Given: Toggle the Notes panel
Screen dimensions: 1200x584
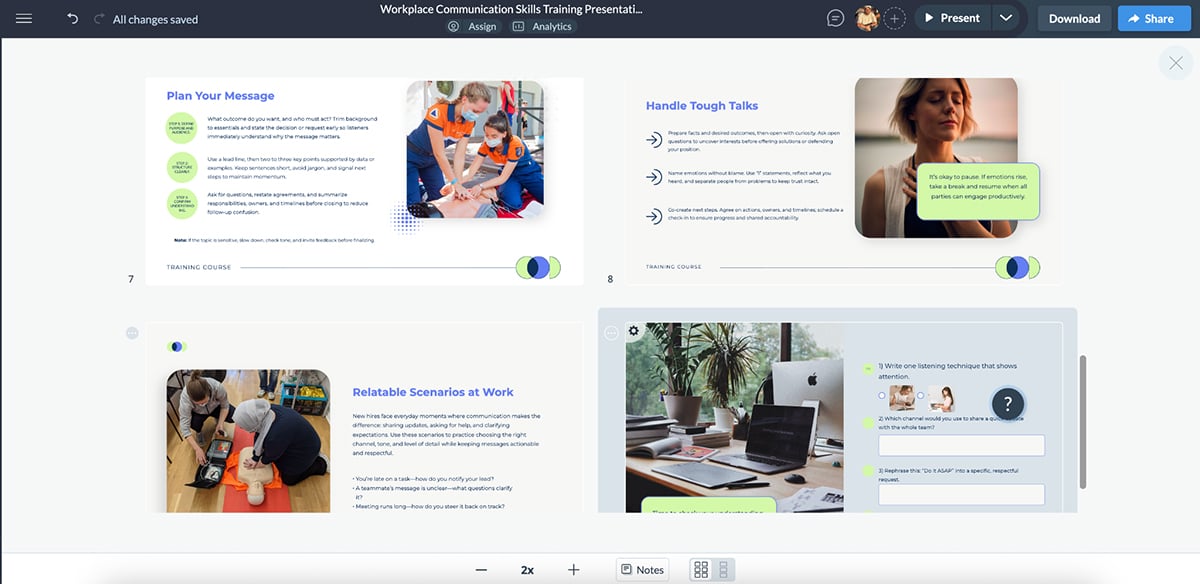Looking at the screenshot, I should 642,569.
